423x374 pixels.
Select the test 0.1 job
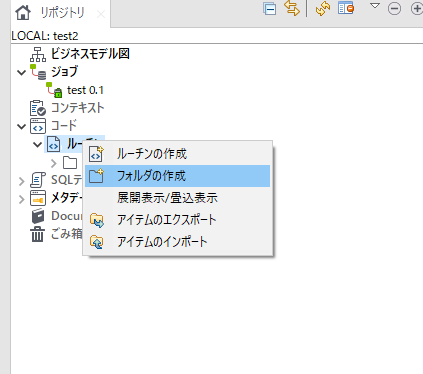click(85, 90)
